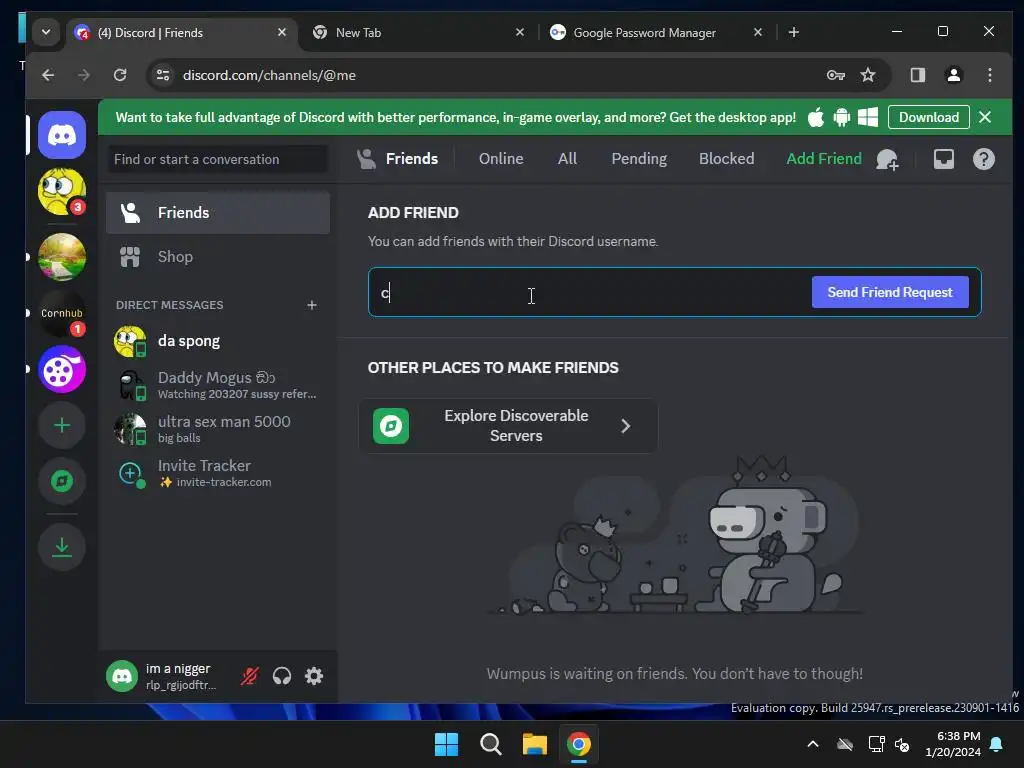The height and width of the screenshot is (768, 1024).
Task: Toggle the muted microphone icon
Action: 249,676
